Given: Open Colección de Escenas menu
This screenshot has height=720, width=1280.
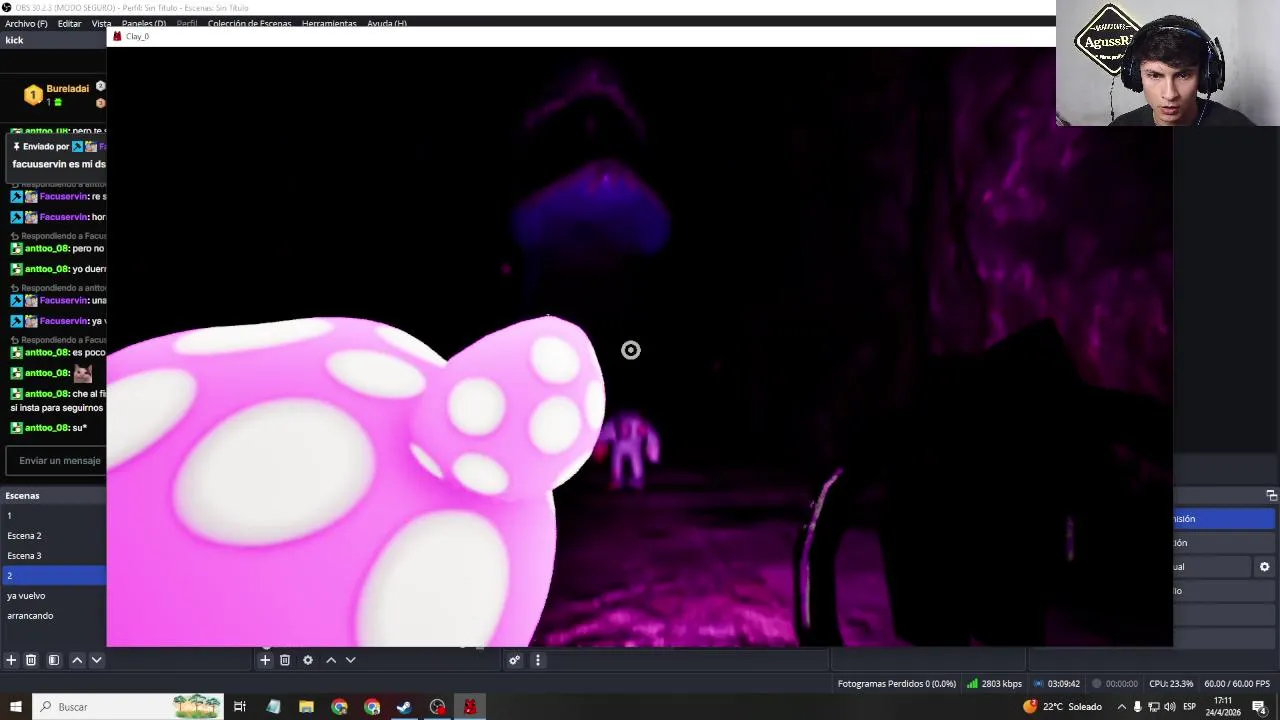Looking at the screenshot, I should (249, 23).
